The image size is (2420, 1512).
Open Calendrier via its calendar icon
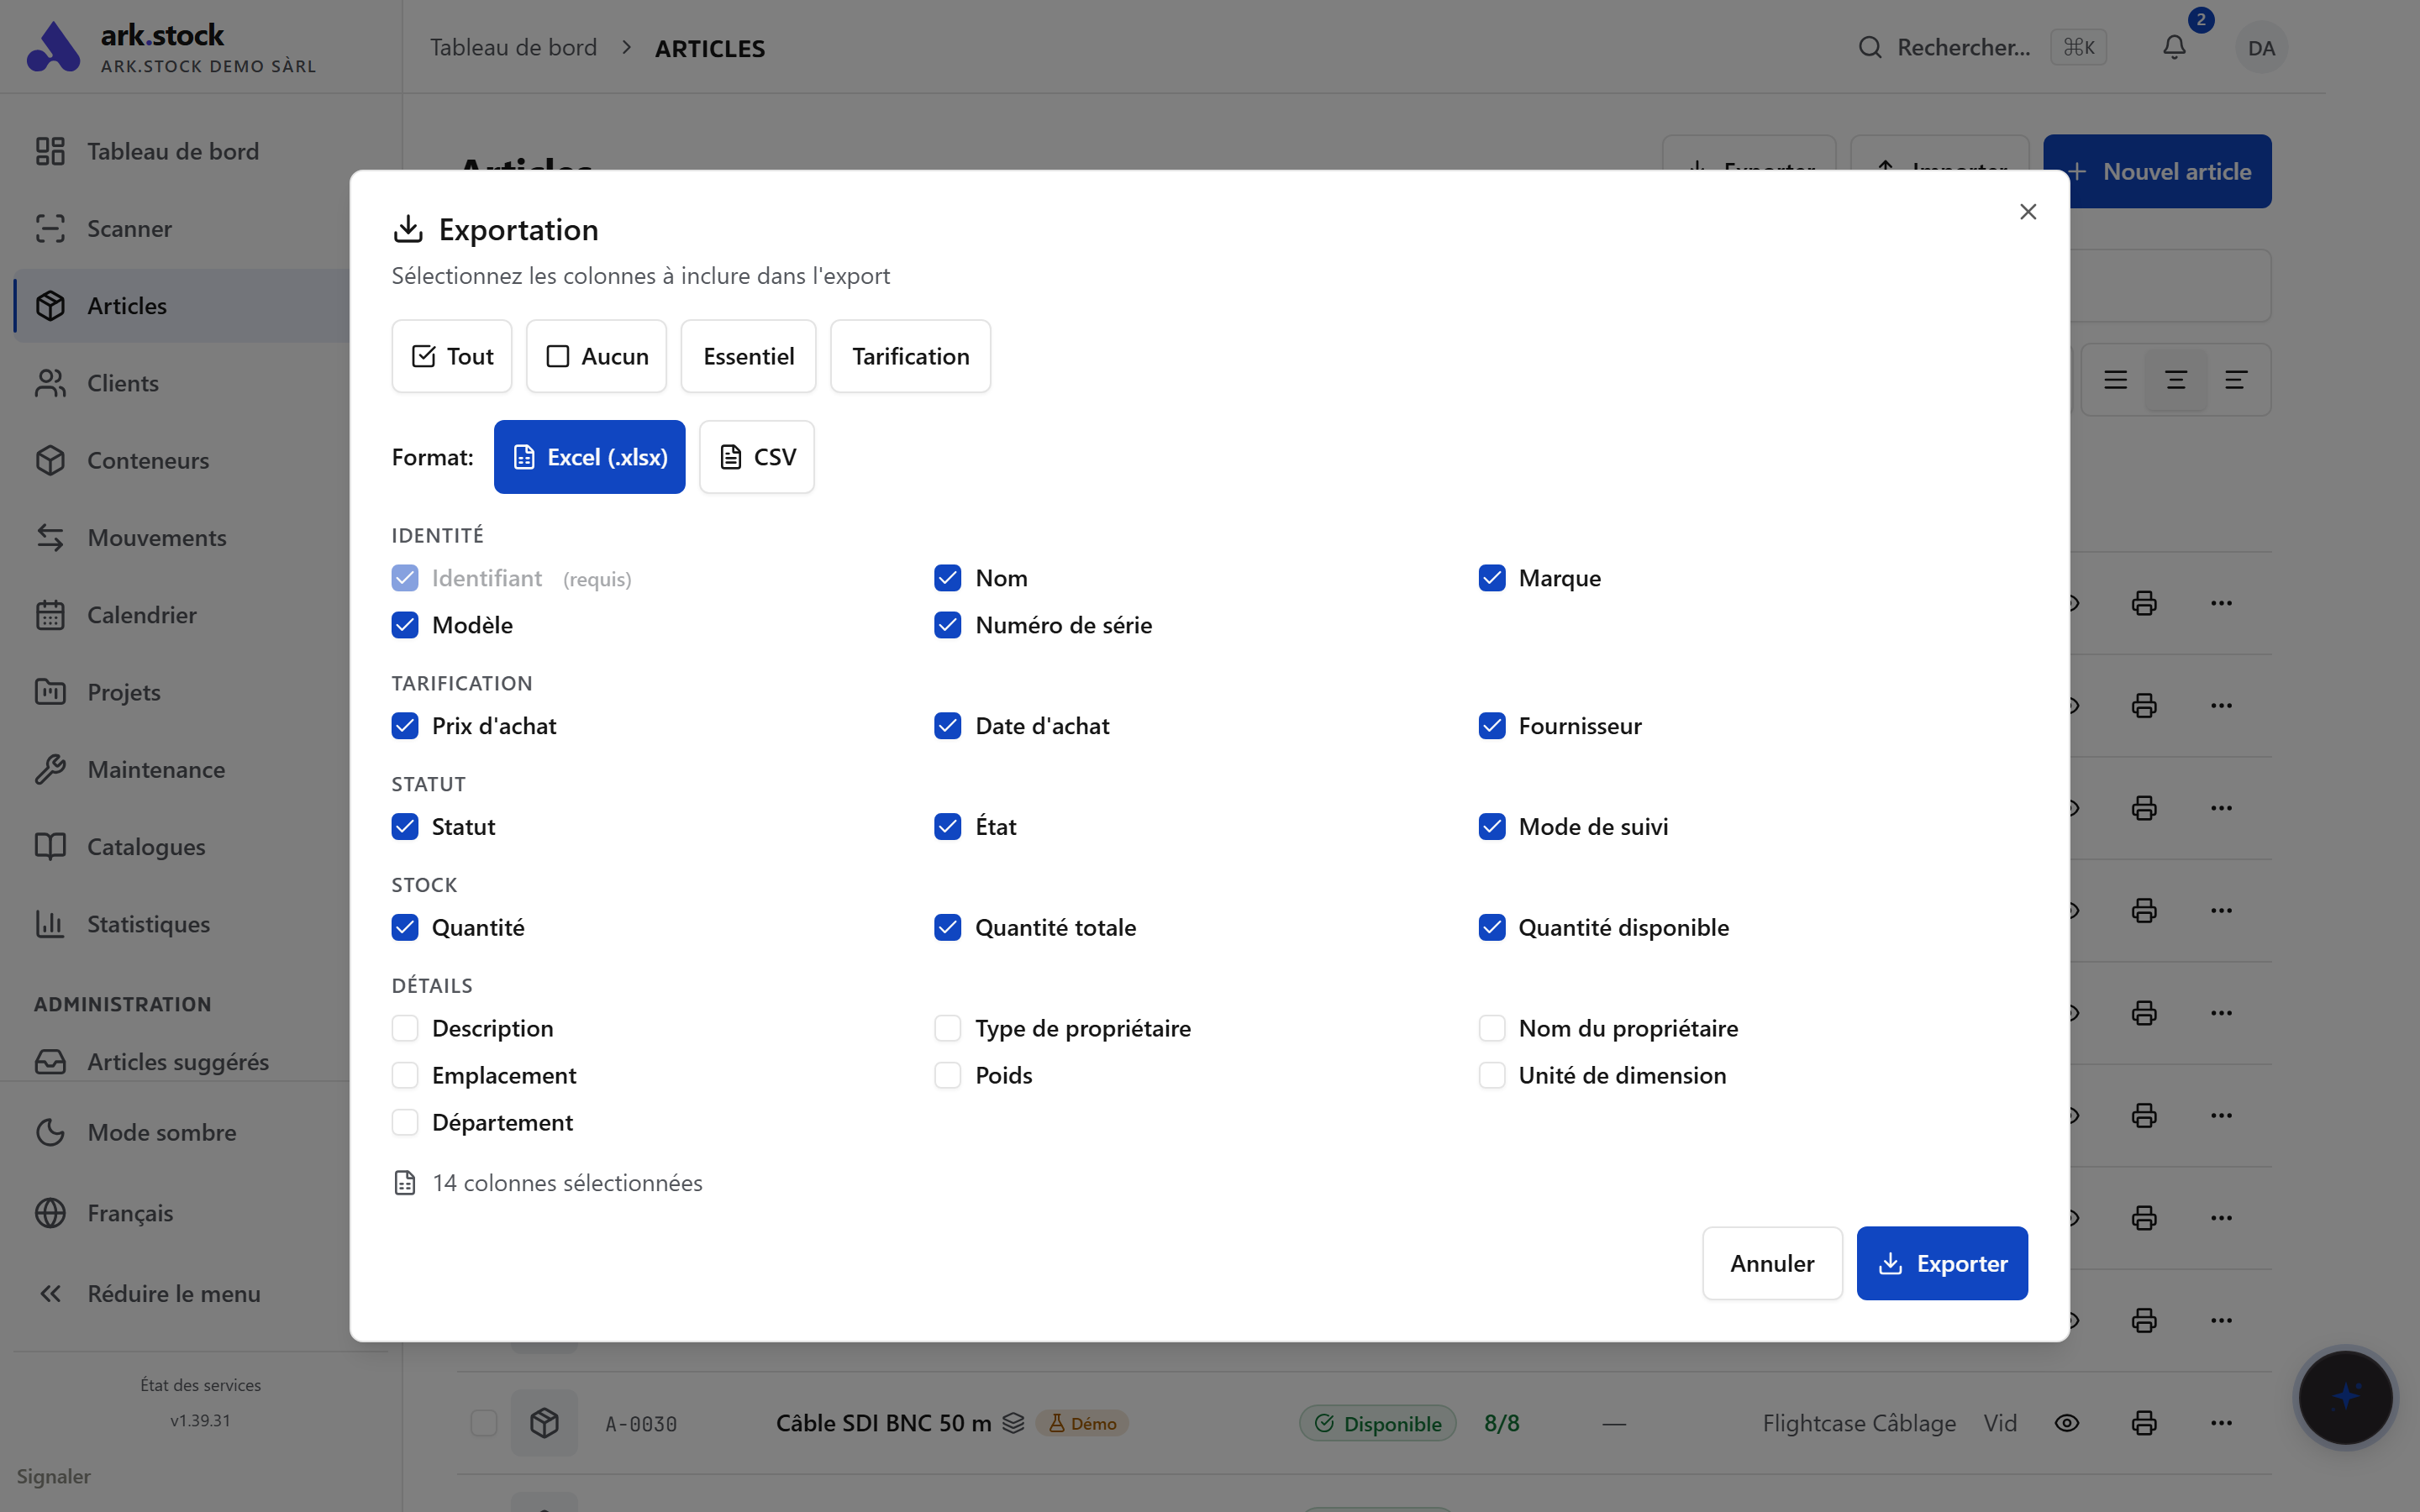[x=50, y=615]
